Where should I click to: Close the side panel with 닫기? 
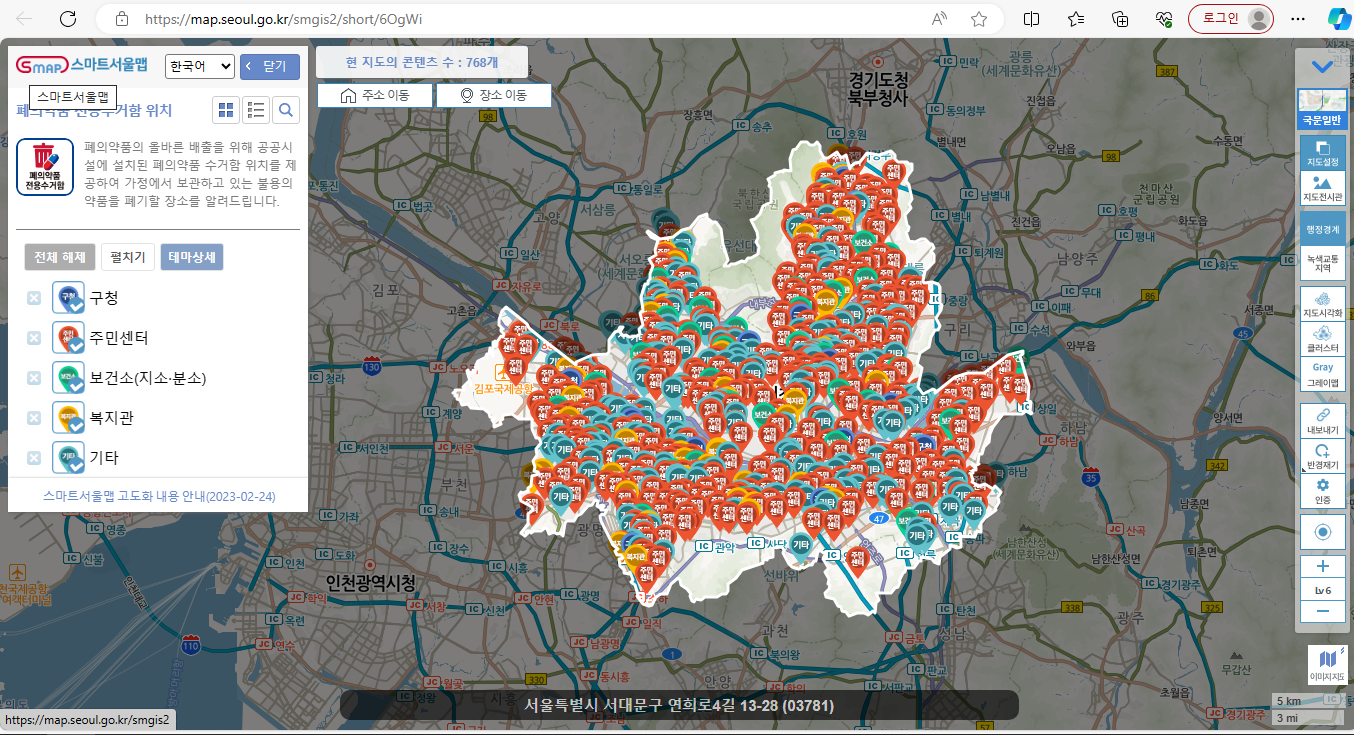[270, 66]
